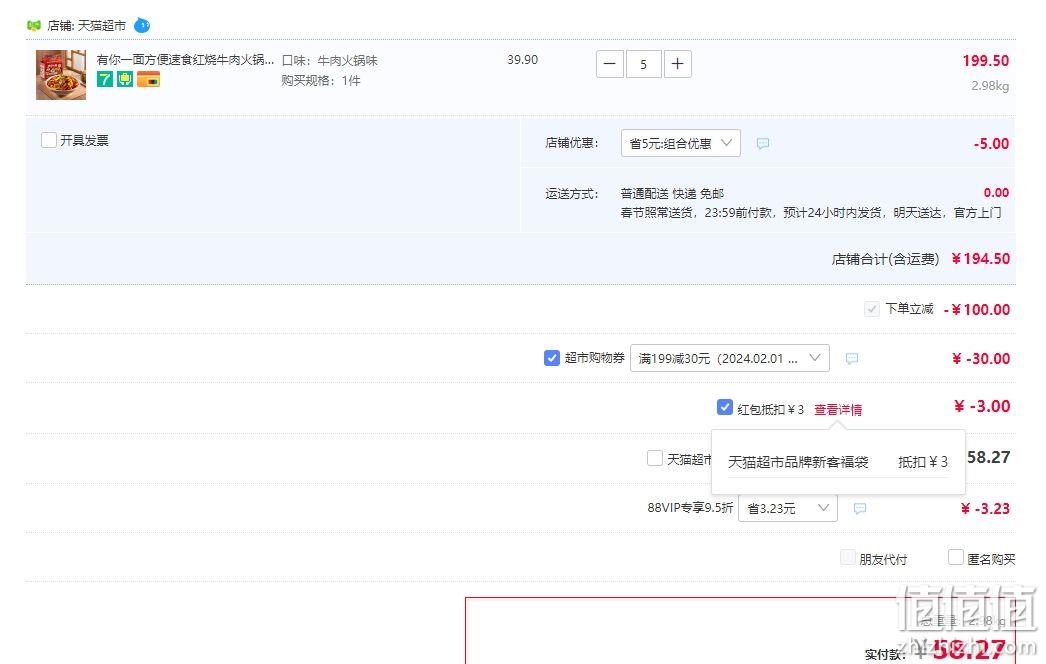This screenshot has width=1046, height=664.
Task: Click the 88VIP专享9.5折 label
Action: [x=690, y=508]
